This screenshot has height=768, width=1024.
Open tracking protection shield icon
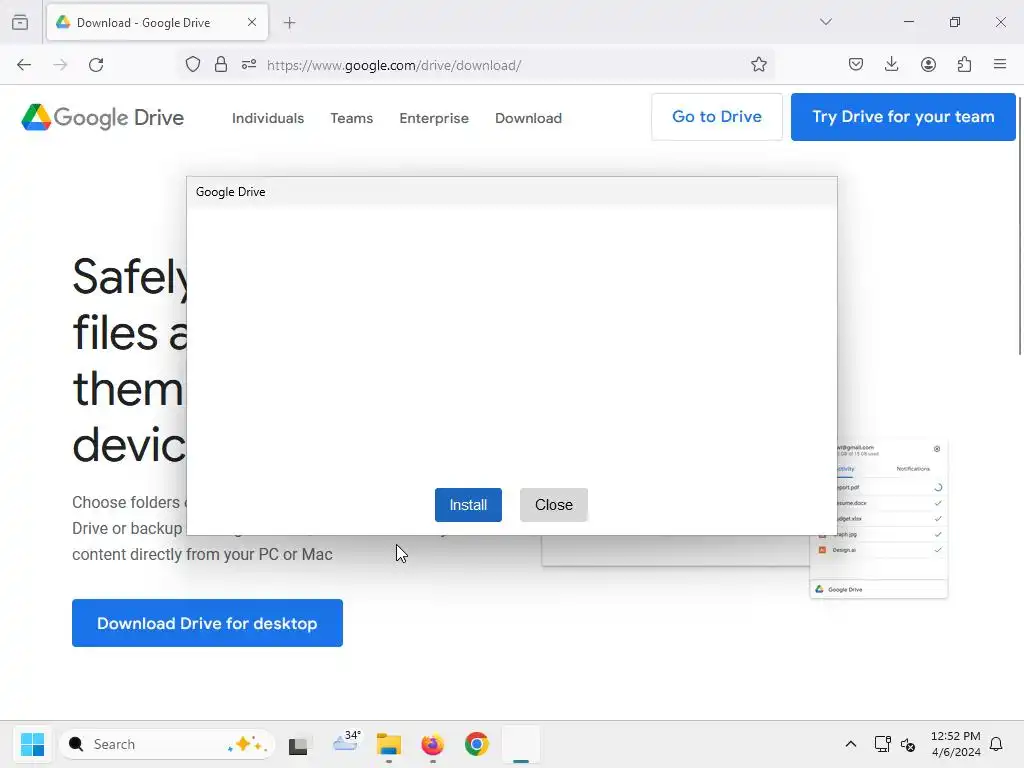[x=193, y=65]
